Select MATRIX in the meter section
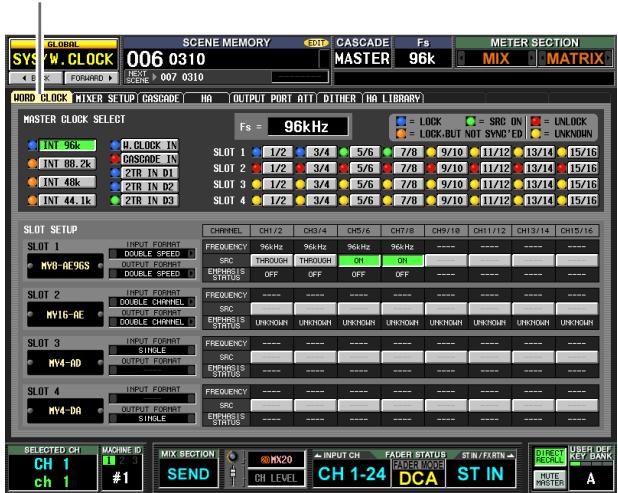Viewport: 618px width, 493px height. (x=575, y=59)
